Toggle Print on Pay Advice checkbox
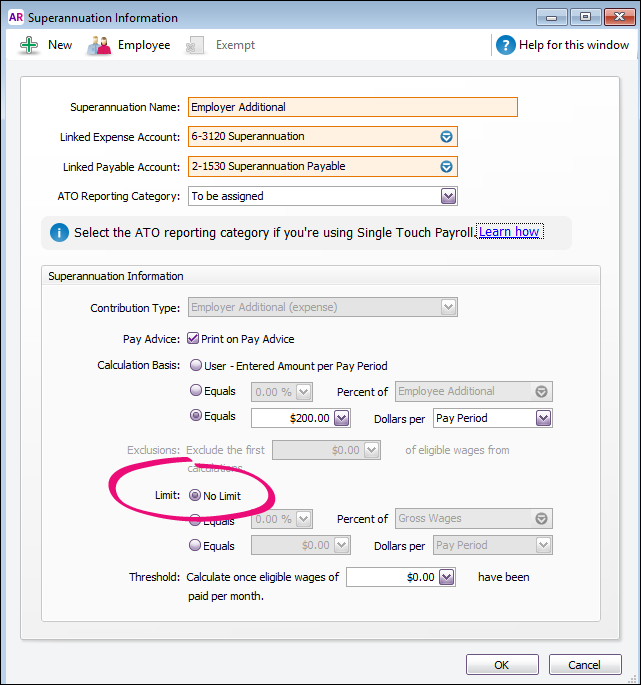The image size is (641, 685). pos(194,339)
